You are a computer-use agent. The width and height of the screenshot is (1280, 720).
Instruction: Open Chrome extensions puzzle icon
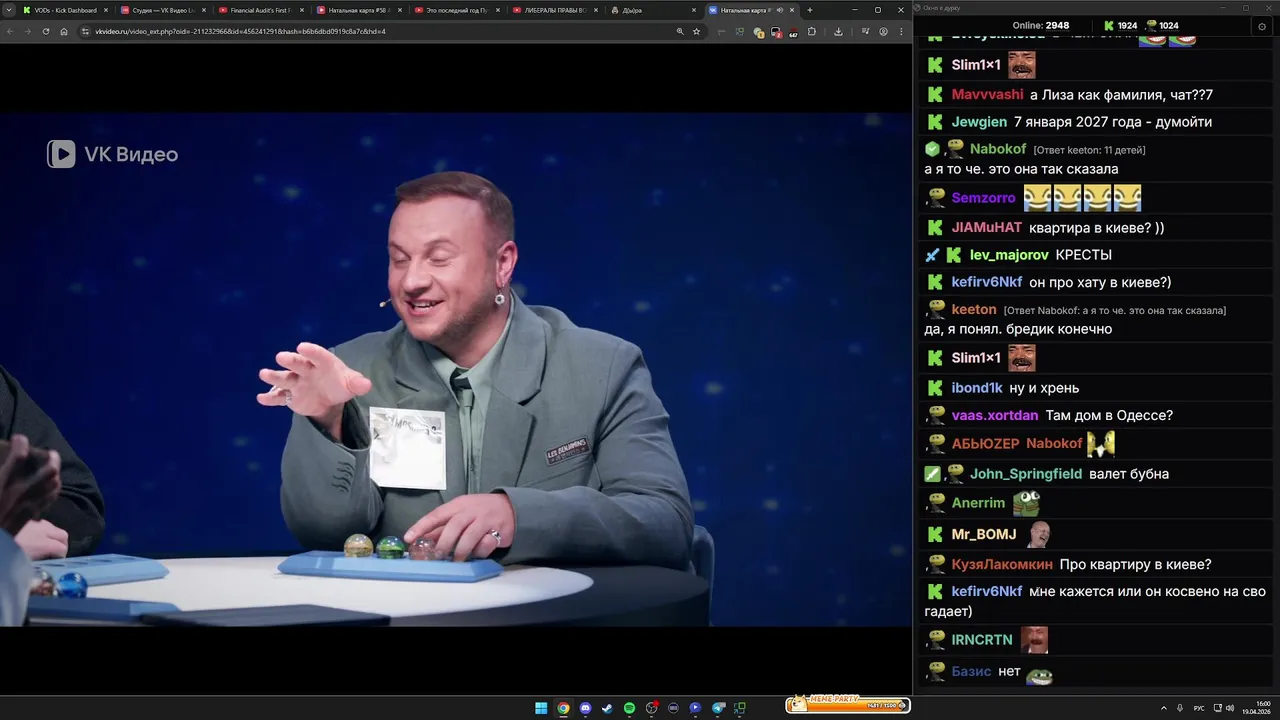pos(811,31)
